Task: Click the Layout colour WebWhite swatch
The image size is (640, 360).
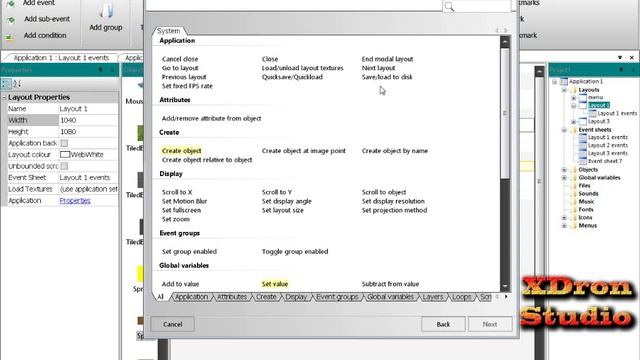Action: tap(65, 155)
